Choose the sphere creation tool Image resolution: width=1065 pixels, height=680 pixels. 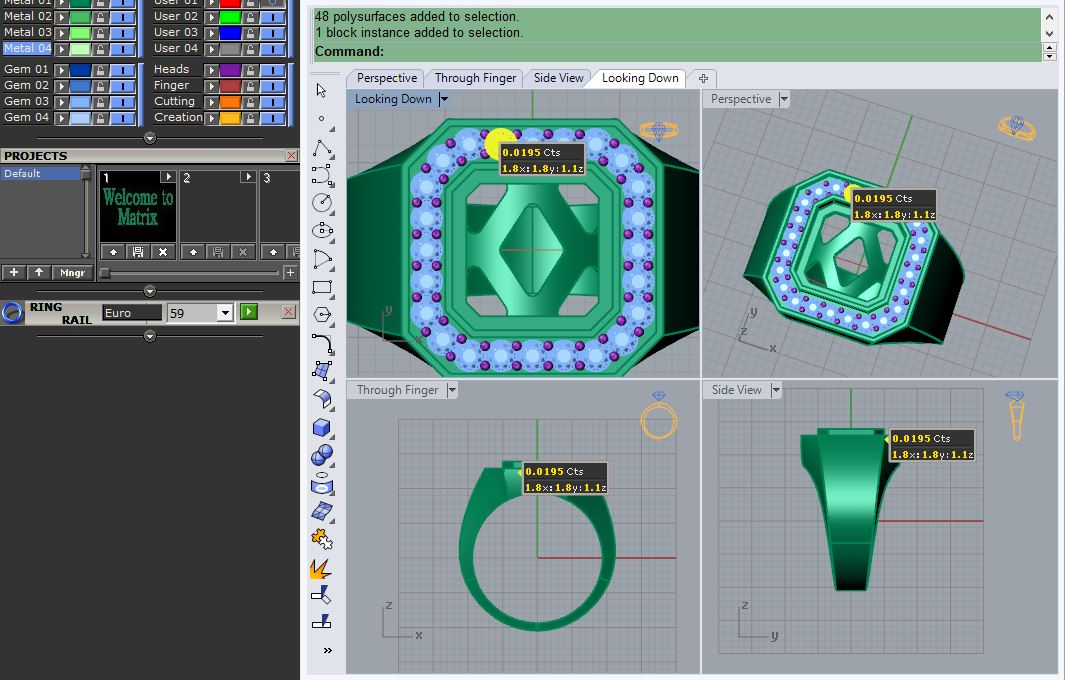322,457
